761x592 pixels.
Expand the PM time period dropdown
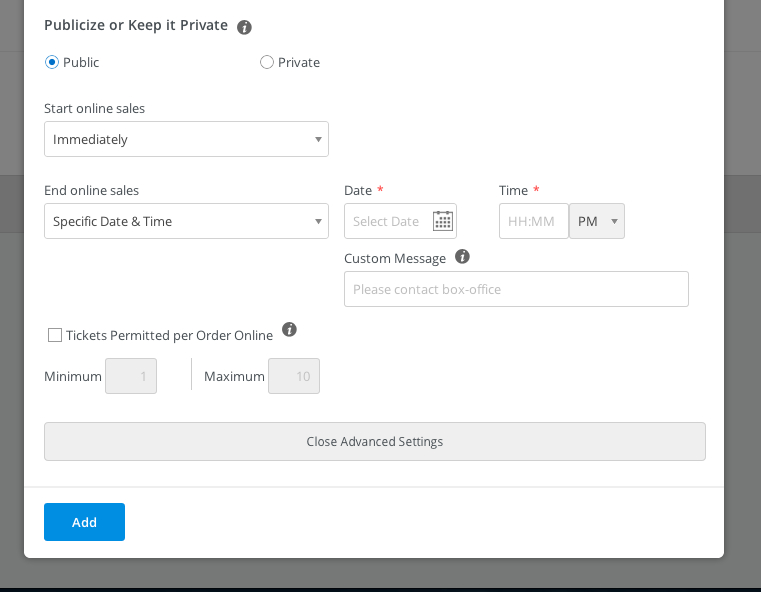596,221
